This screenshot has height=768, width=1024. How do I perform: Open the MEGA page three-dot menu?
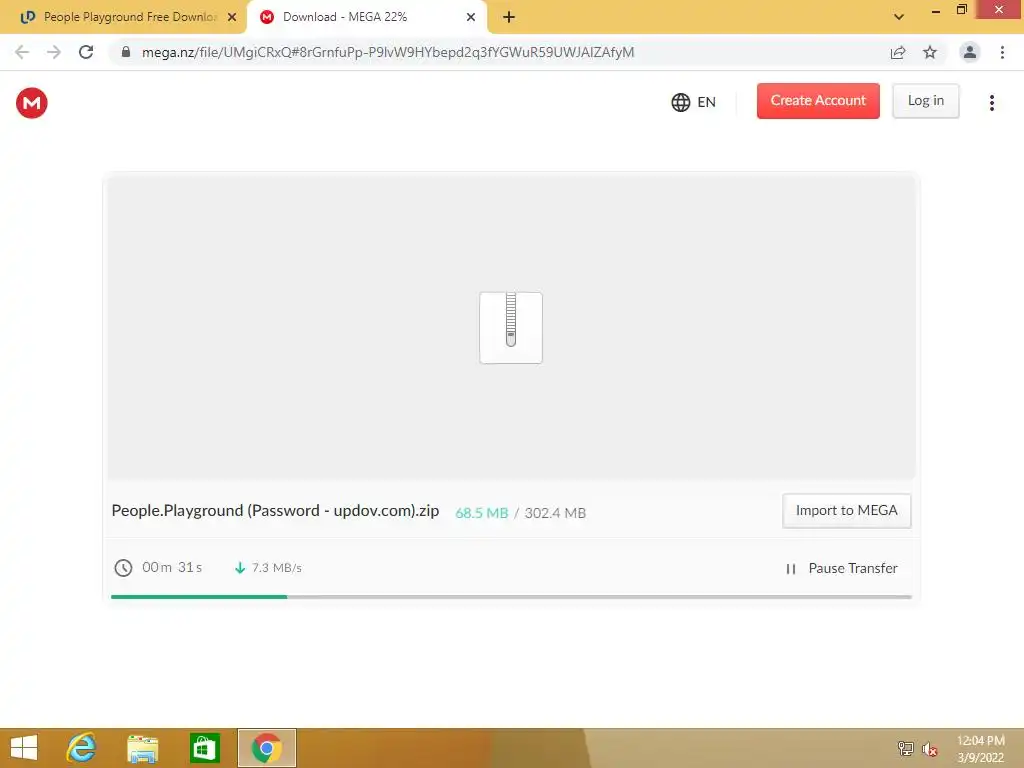point(991,103)
